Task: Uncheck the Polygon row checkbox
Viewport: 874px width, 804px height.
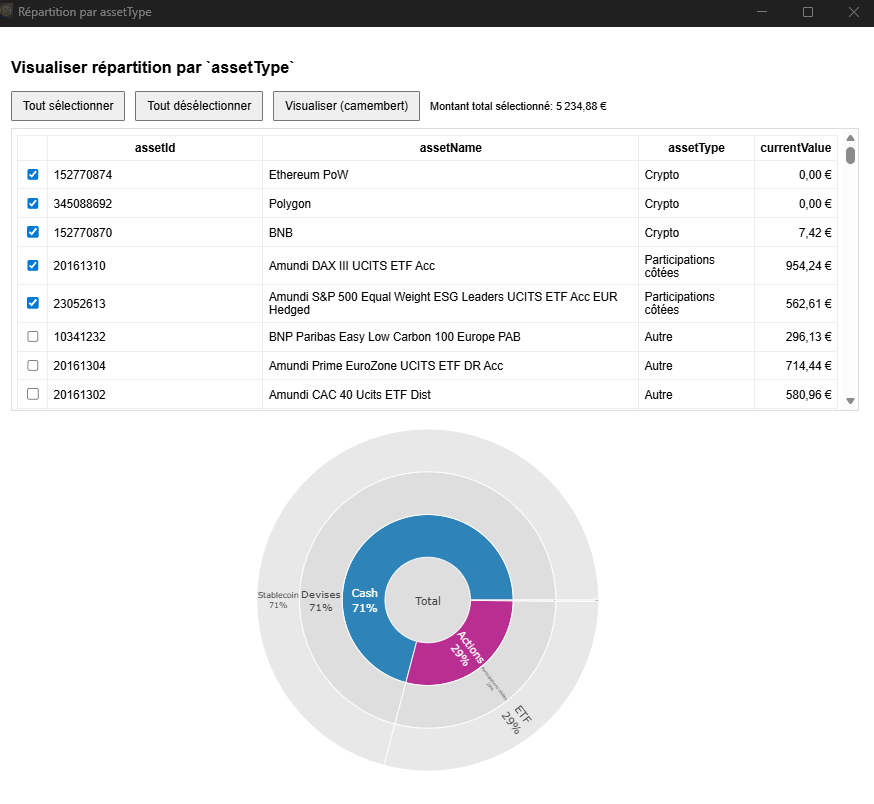Action: point(33,204)
